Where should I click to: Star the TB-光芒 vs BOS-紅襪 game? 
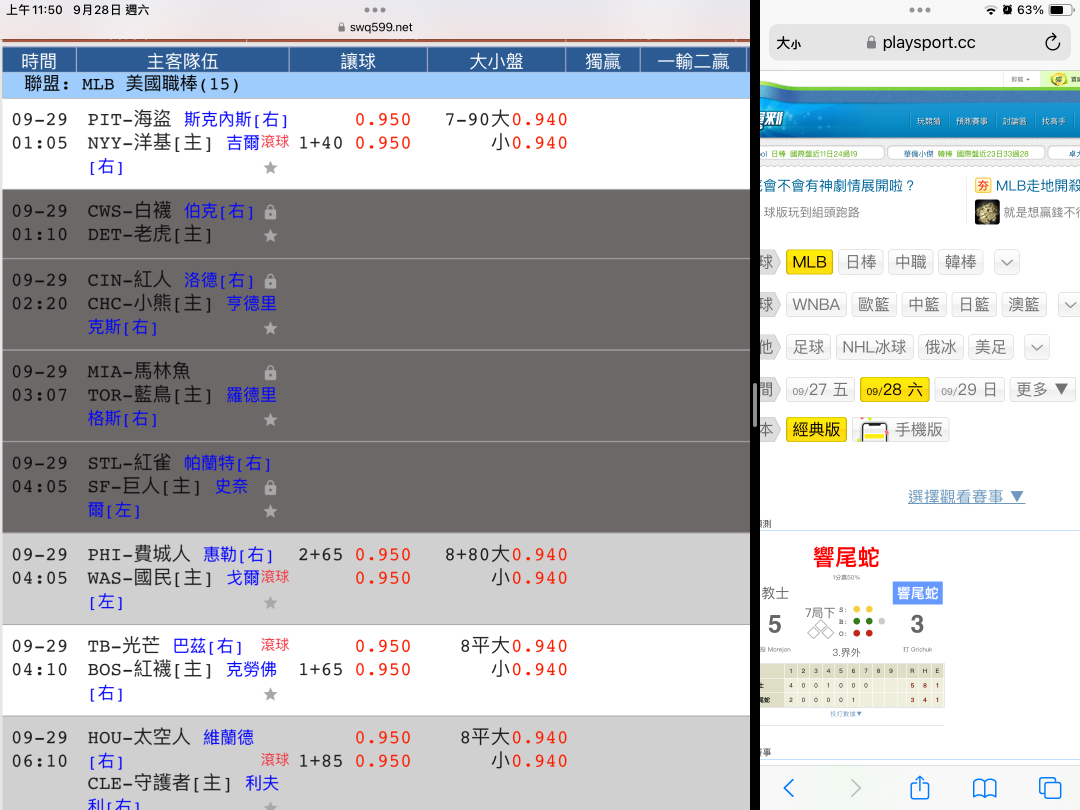271,694
